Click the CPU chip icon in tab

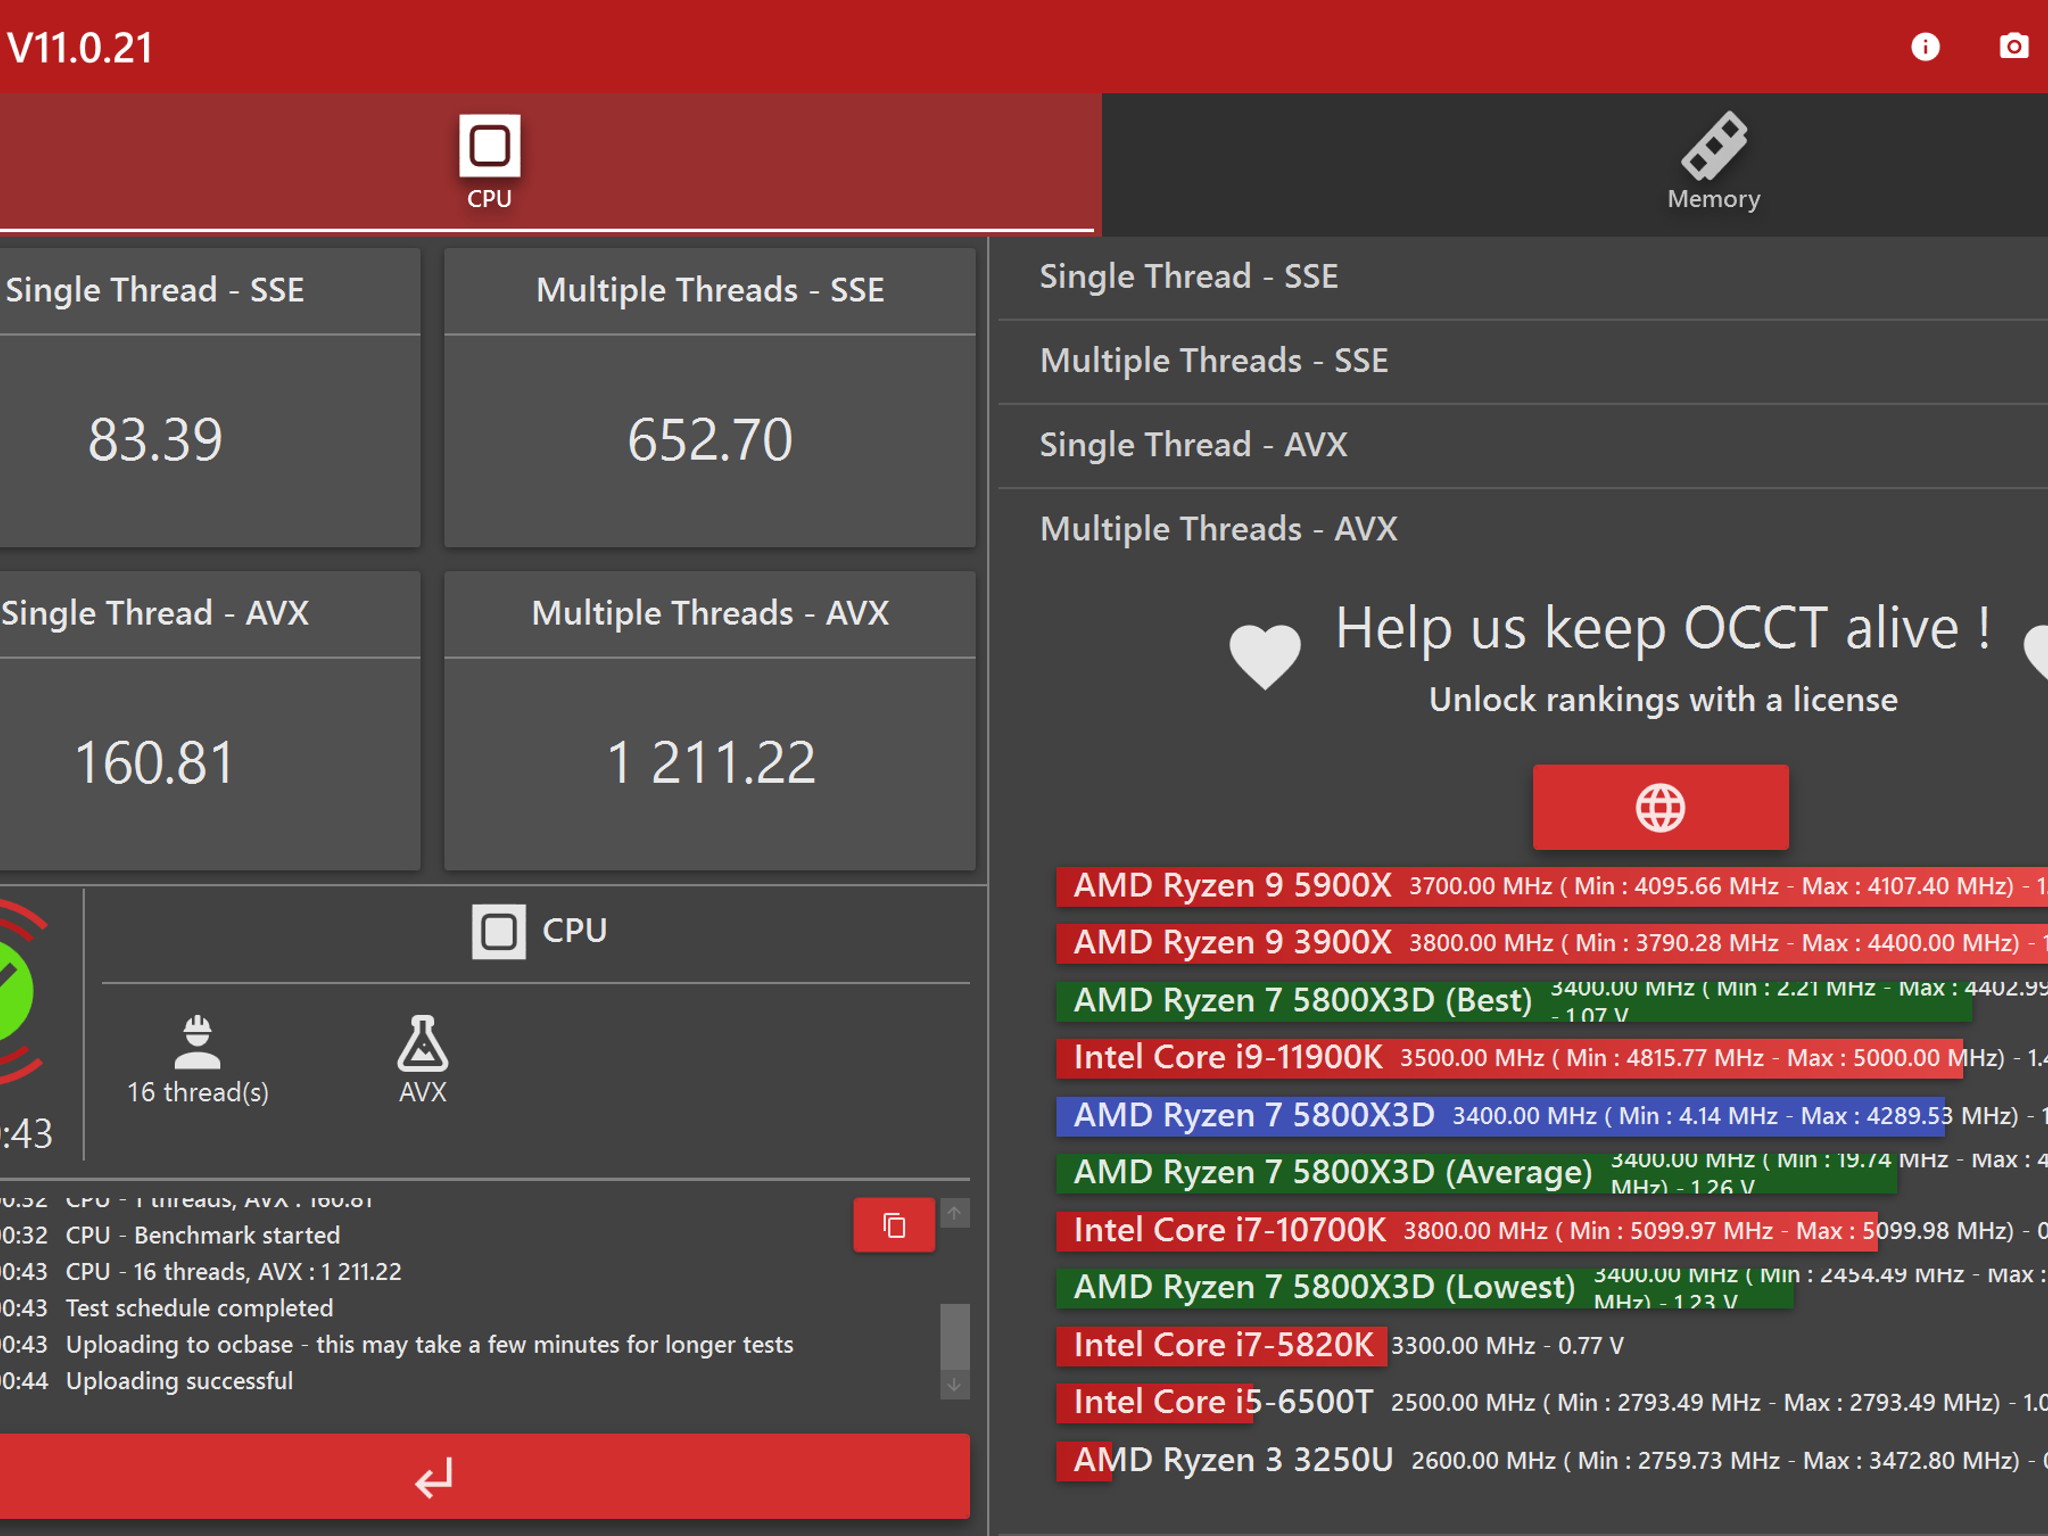(x=489, y=146)
